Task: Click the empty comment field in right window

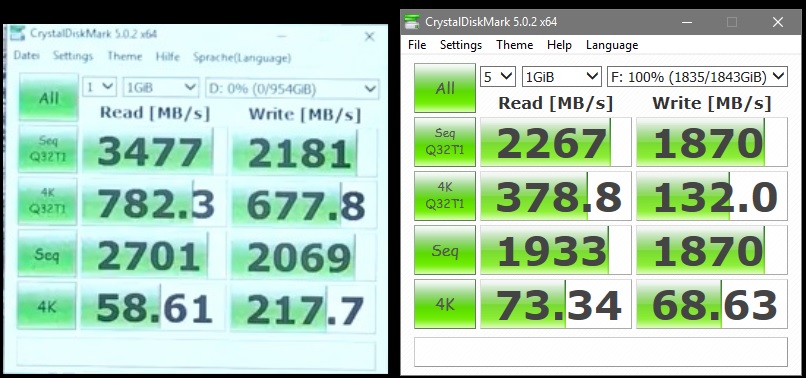Action: [601, 352]
